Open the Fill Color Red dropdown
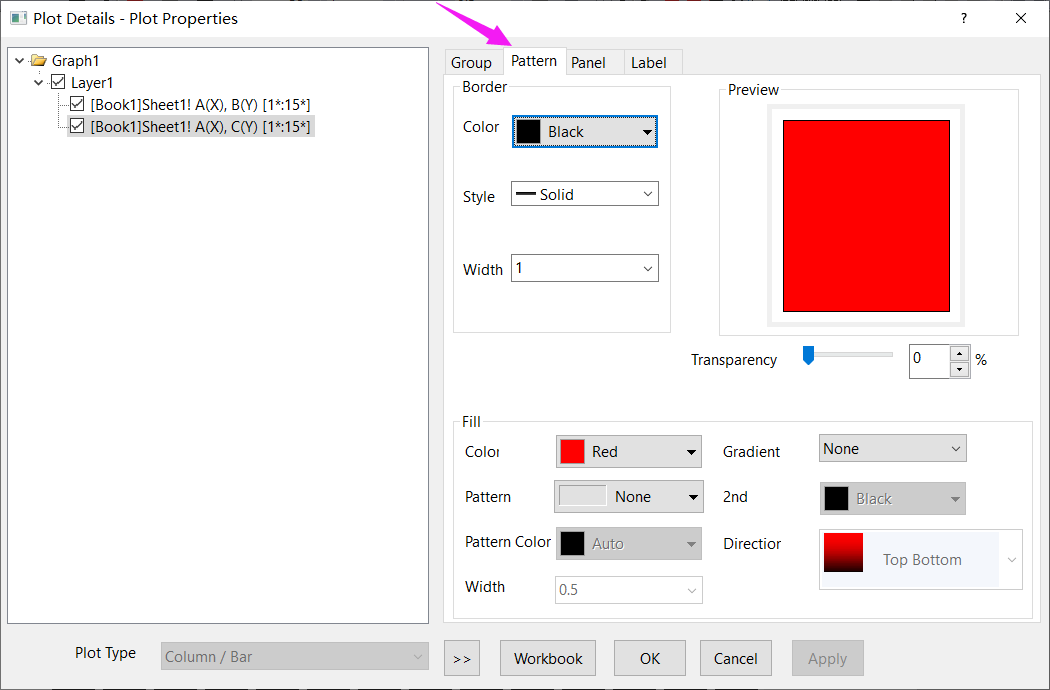The image size is (1050, 690). coord(629,452)
